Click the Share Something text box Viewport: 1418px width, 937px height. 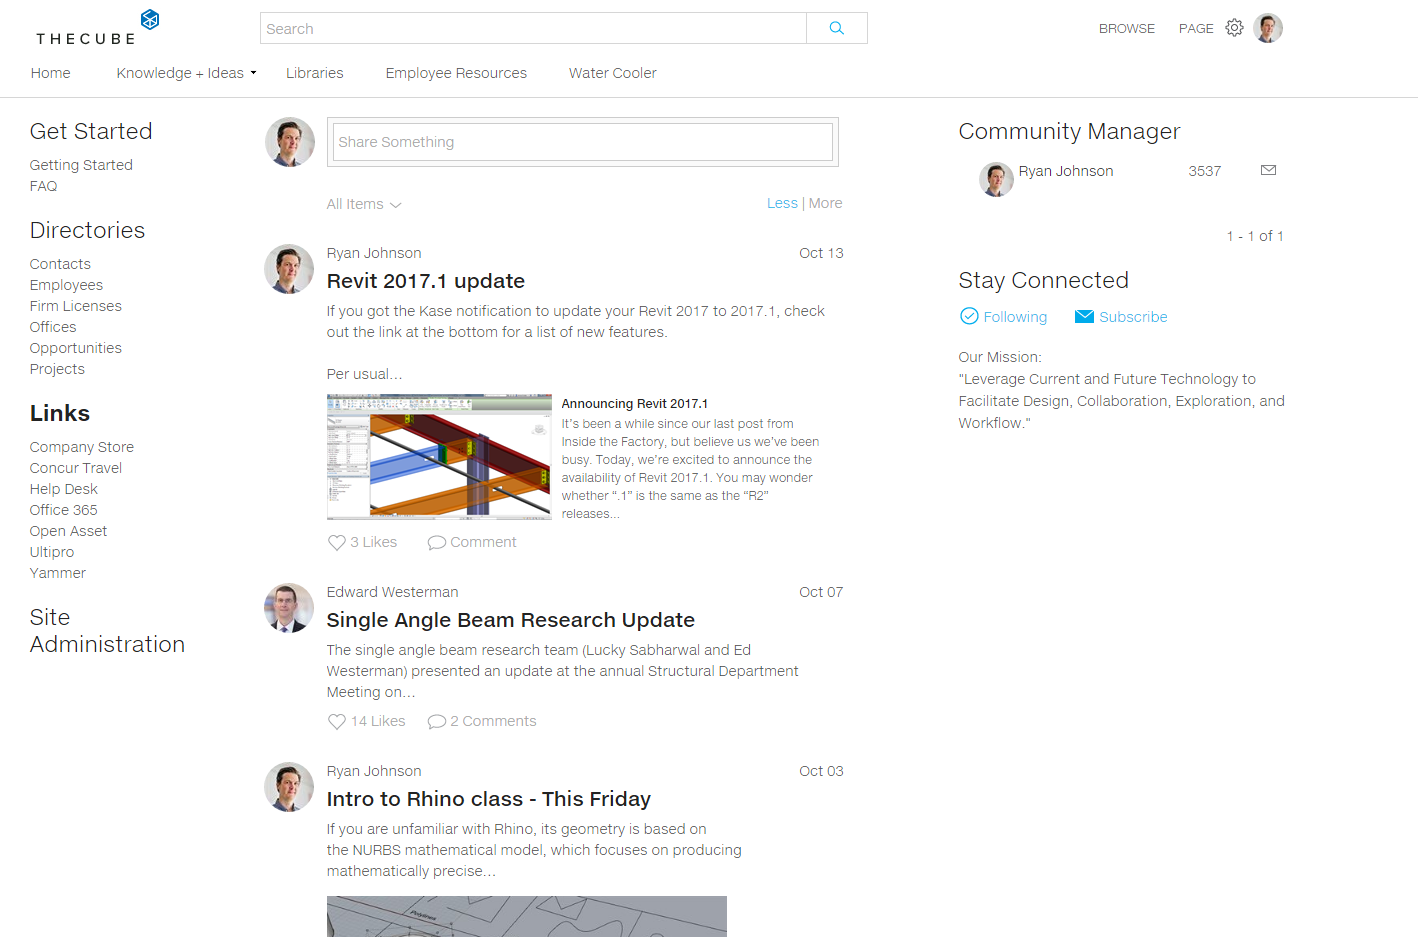582,142
